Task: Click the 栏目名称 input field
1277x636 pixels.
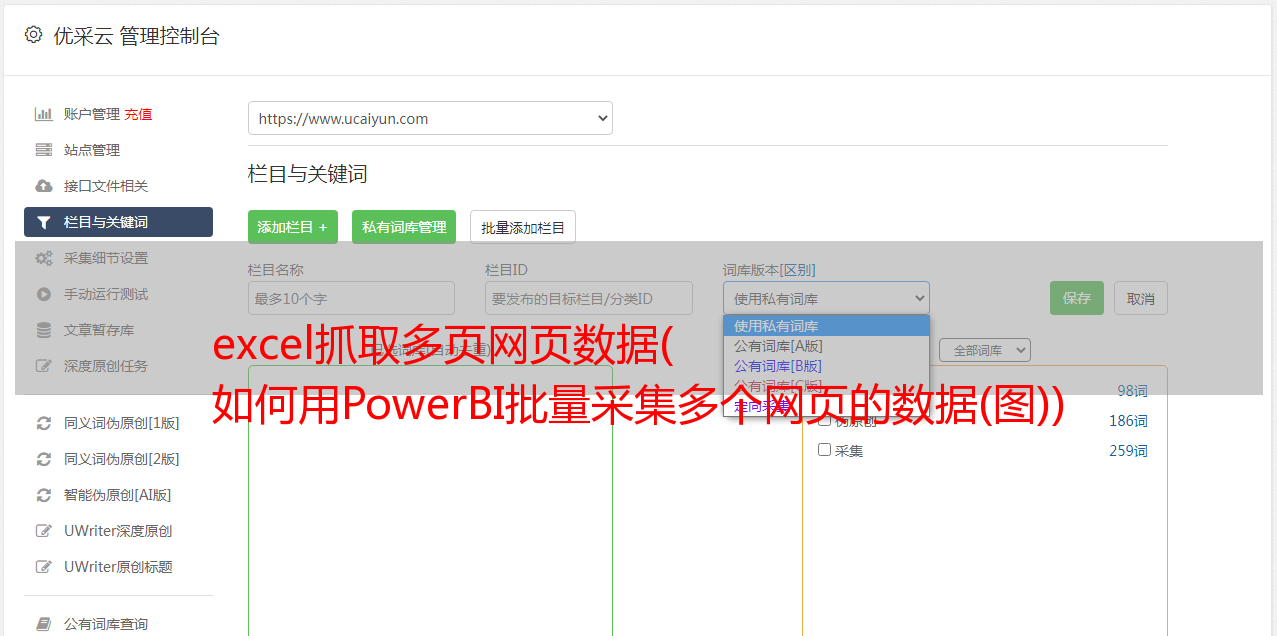Action: coord(351,298)
